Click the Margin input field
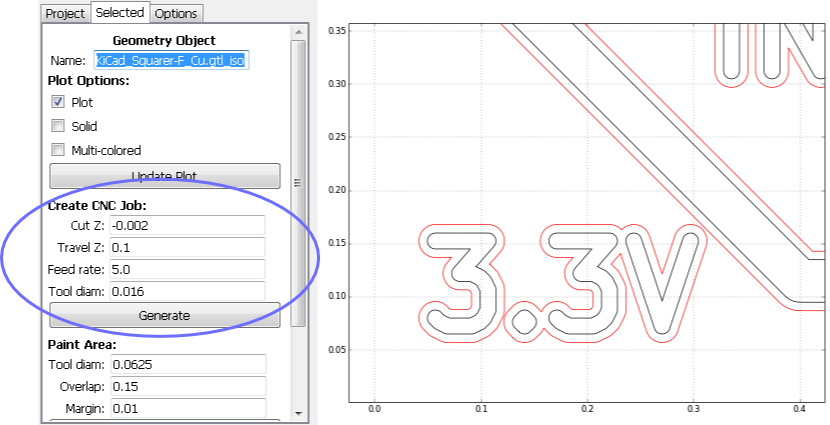830x425 pixels. click(x=186, y=408)
